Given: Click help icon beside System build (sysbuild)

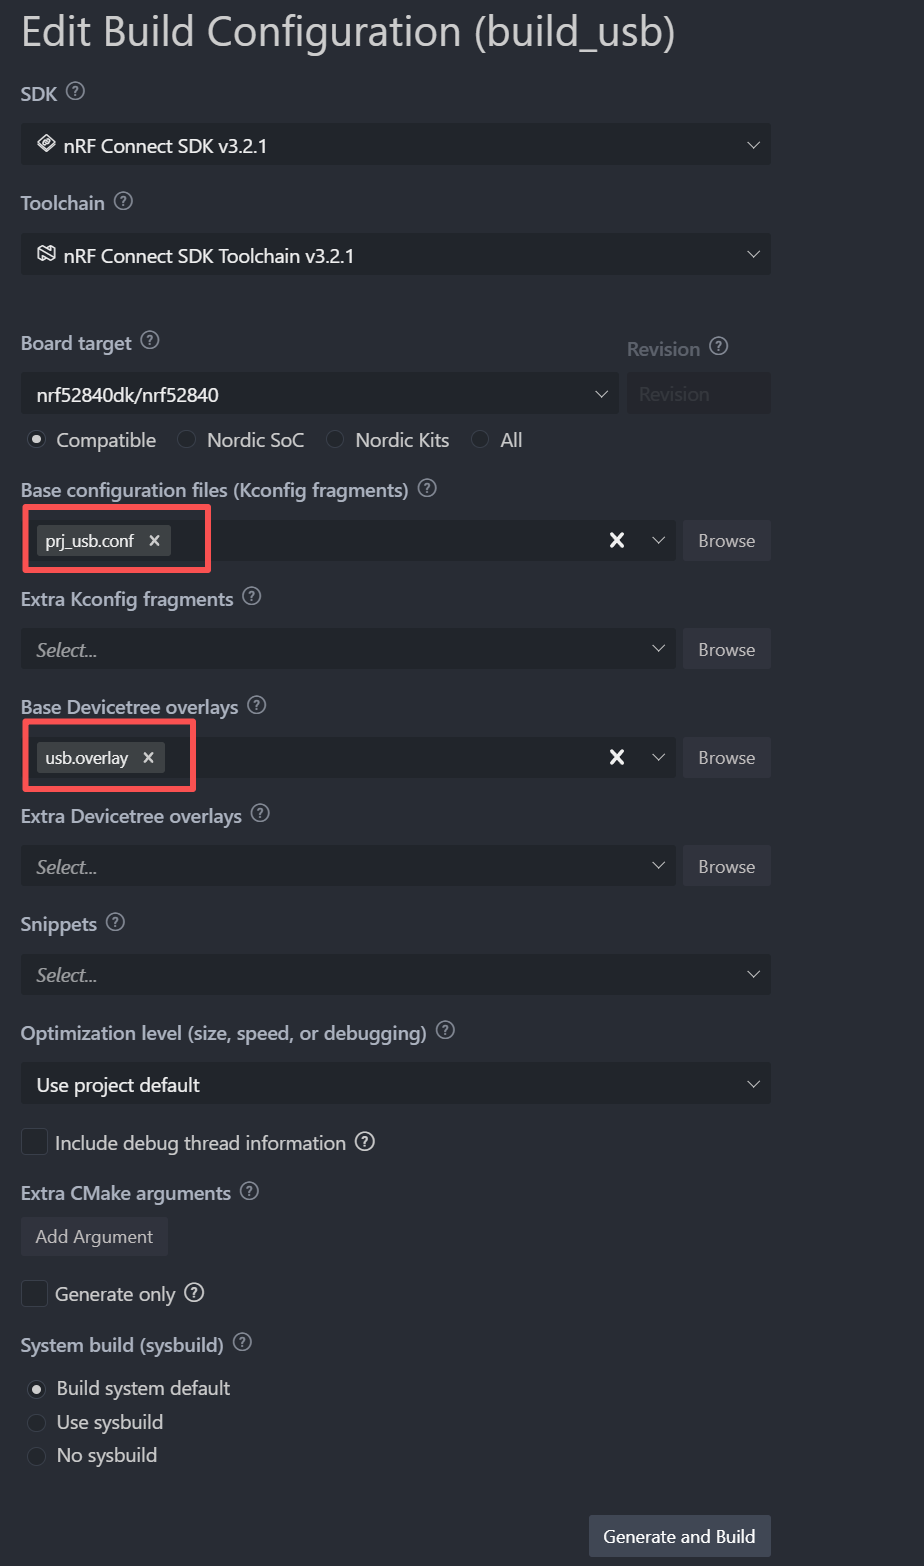Looking at the screenshot, I should click(x=242, y=1343).
